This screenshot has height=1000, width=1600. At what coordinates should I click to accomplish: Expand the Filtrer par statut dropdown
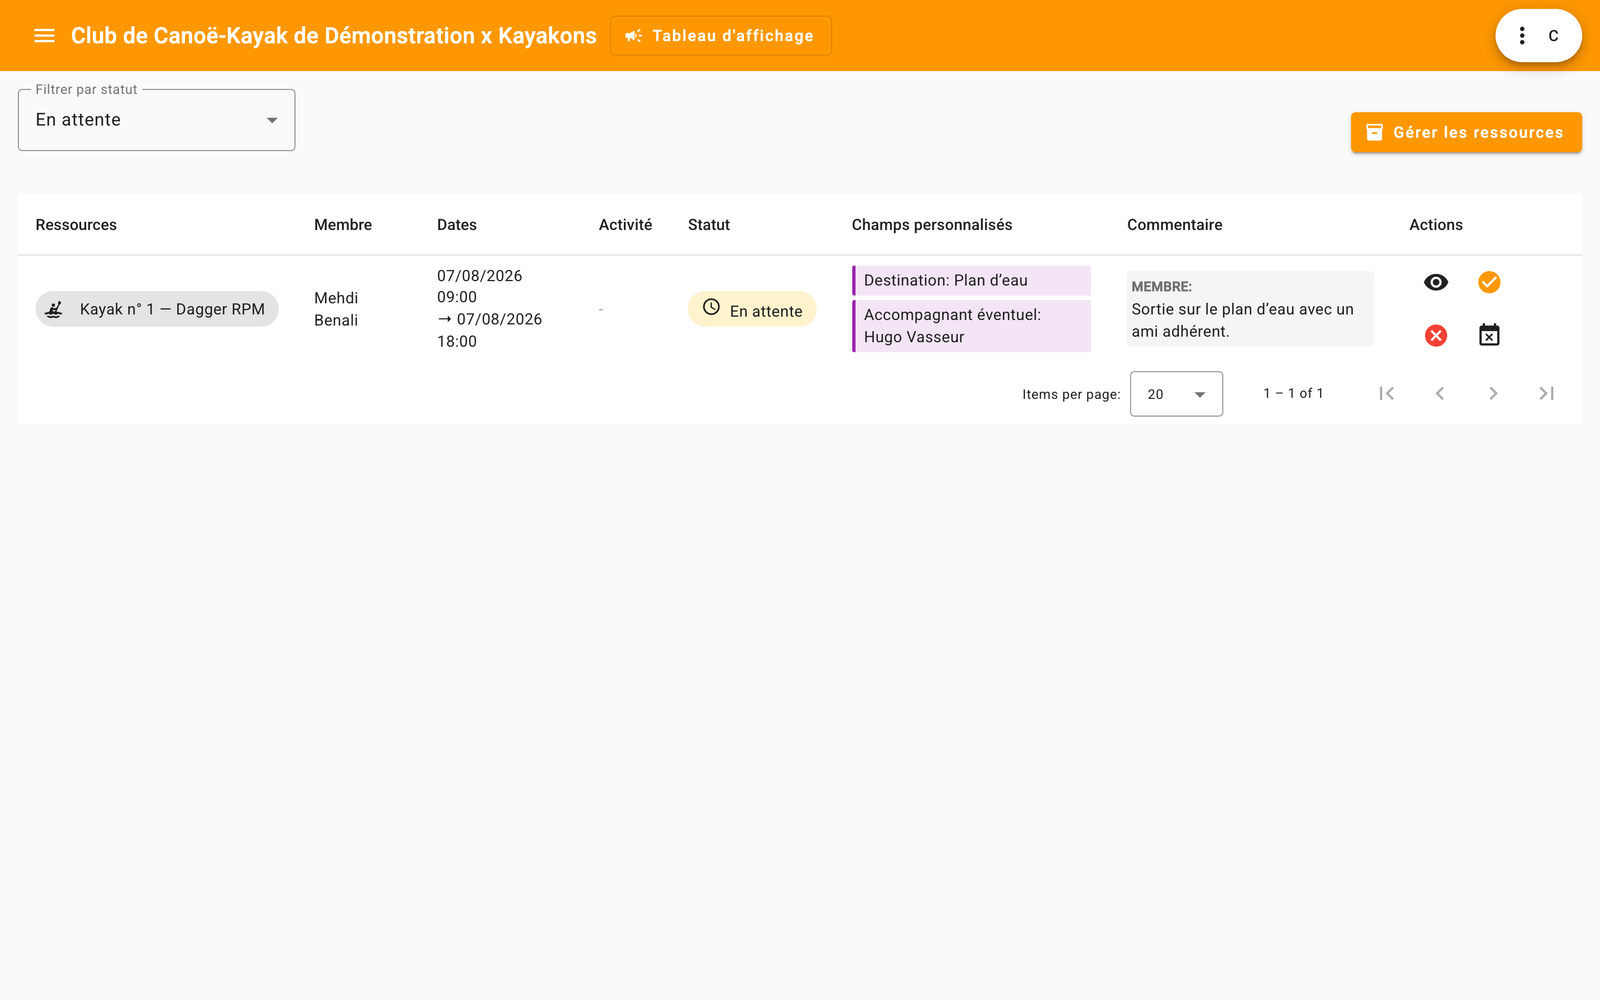pyautogui.click(x=157, y=120)
